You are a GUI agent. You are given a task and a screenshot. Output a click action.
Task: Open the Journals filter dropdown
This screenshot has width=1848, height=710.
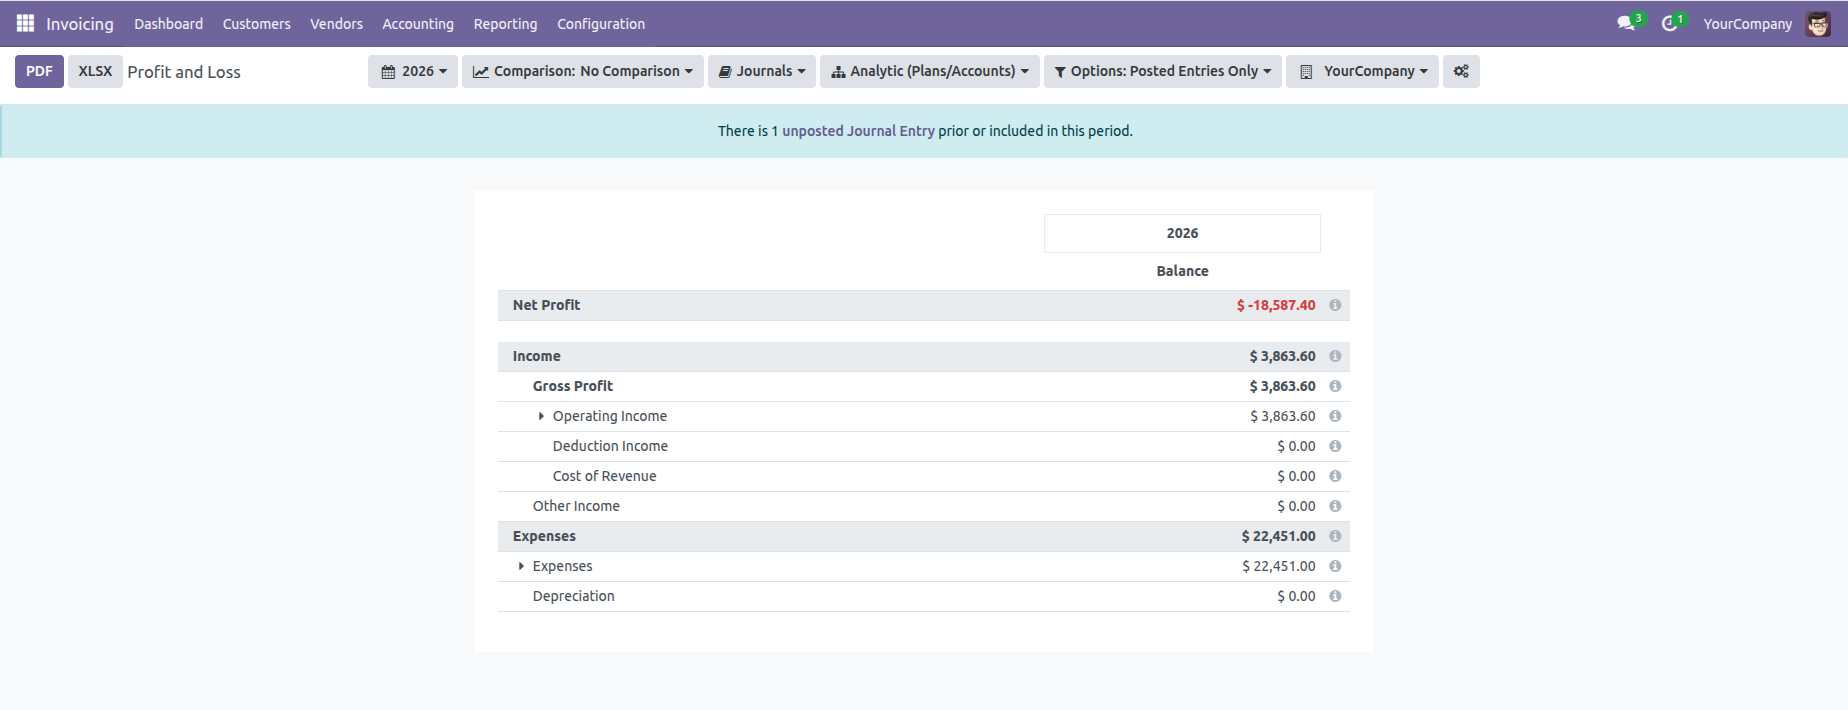coord(761,71)
